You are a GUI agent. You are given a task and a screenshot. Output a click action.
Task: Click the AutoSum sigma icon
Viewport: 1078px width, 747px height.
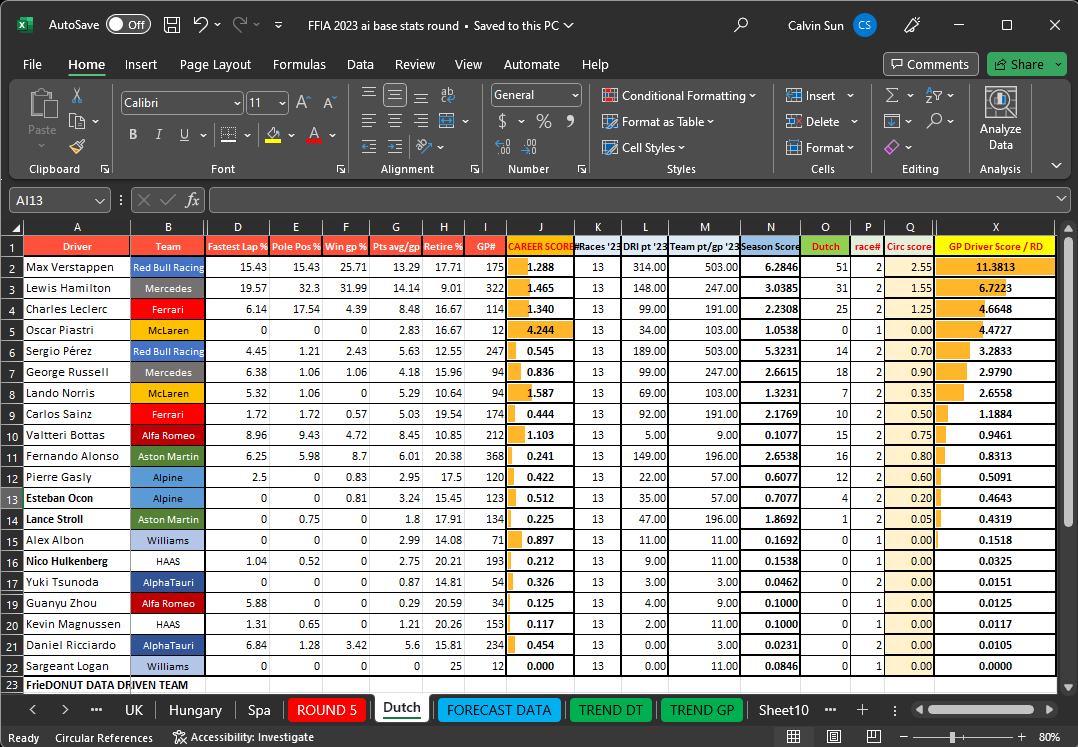pos(892,96)
